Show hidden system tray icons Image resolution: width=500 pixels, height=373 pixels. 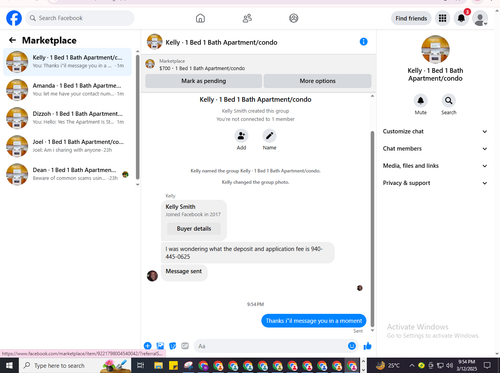pos(412,365)
